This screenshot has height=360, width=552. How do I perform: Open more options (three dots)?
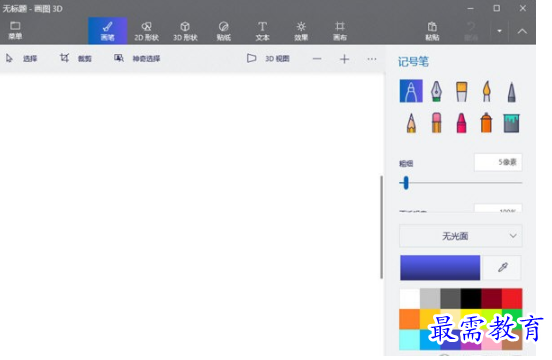[x=372, y=59]
